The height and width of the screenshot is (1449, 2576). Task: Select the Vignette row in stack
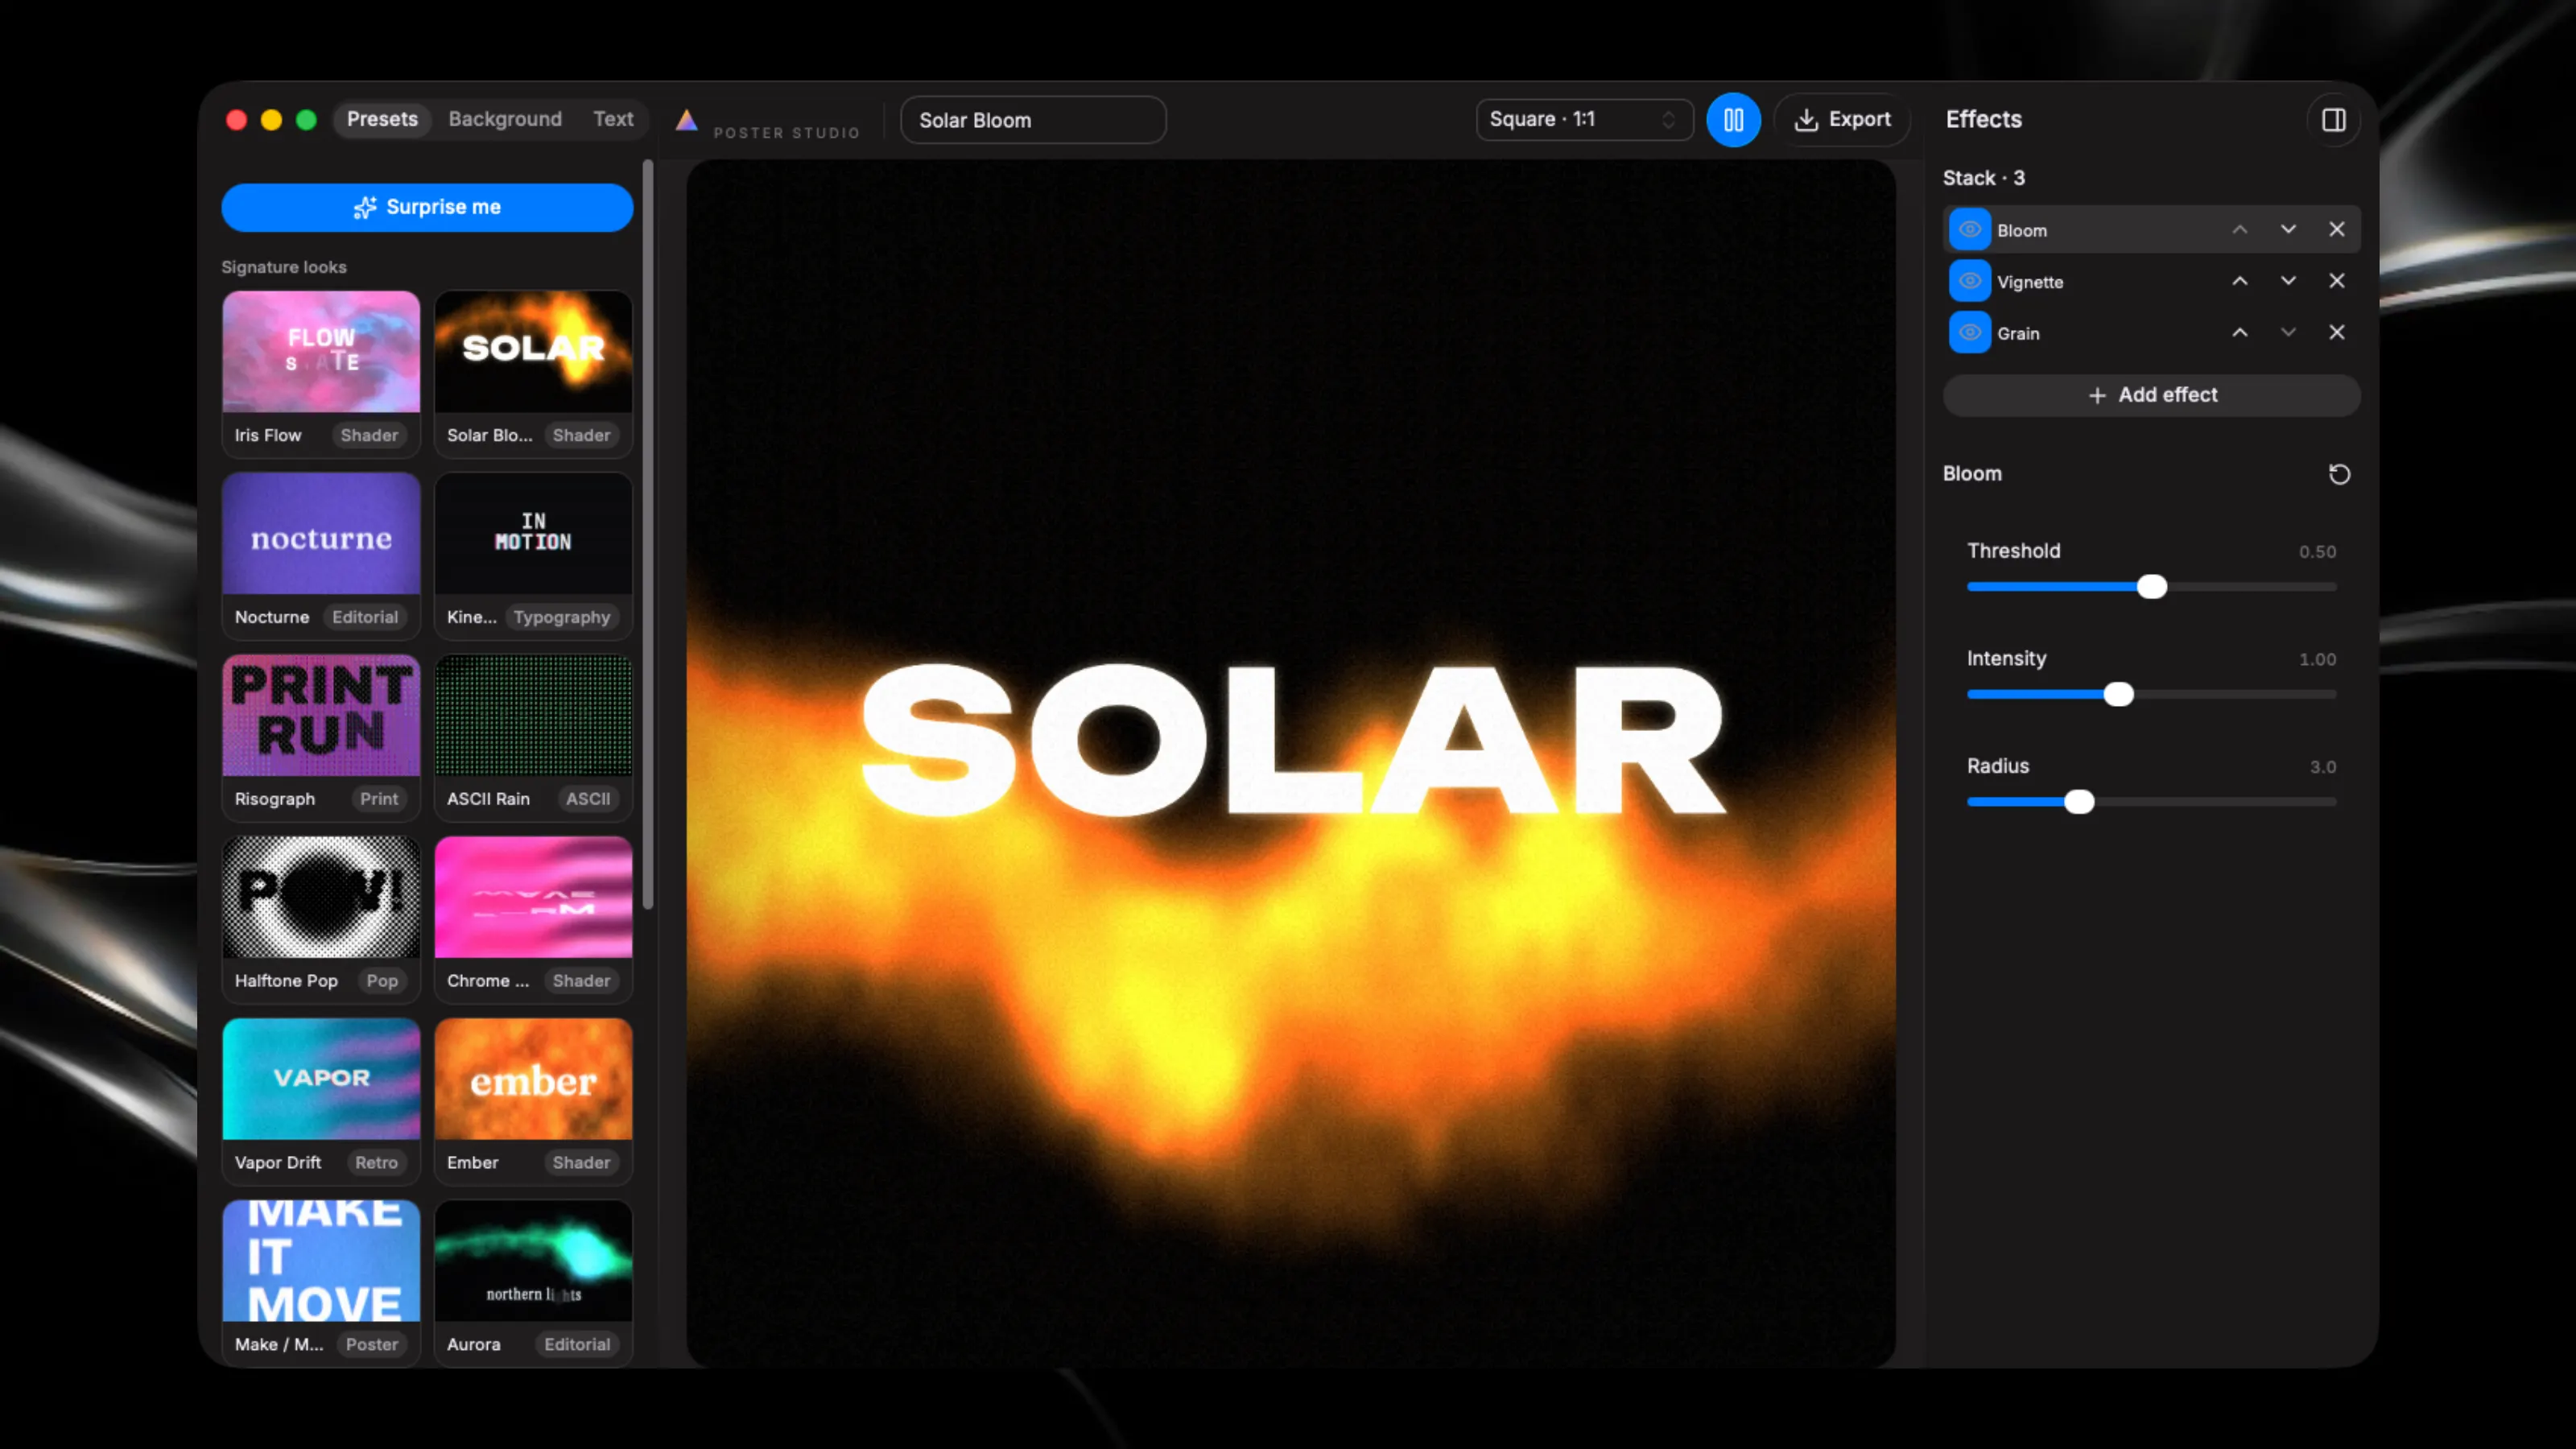(2151, 281)
